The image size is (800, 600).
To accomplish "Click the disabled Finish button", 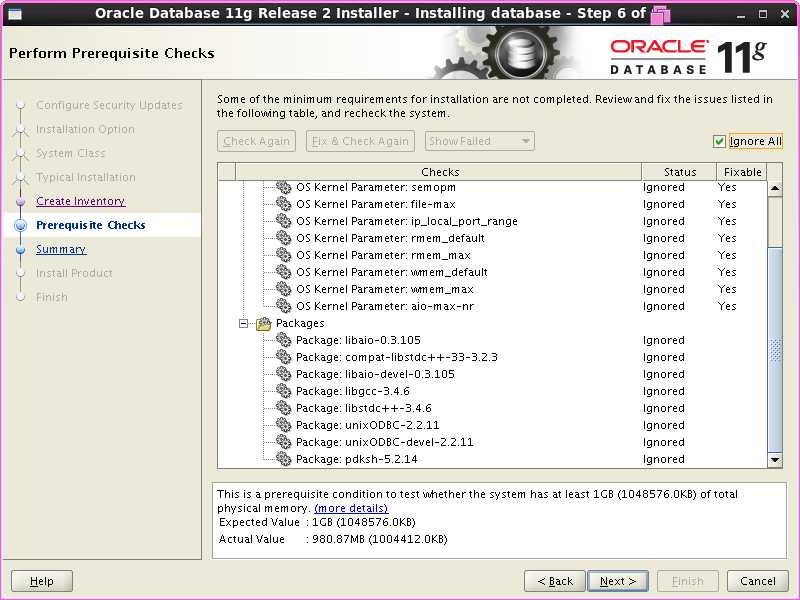I will (688, 581).
